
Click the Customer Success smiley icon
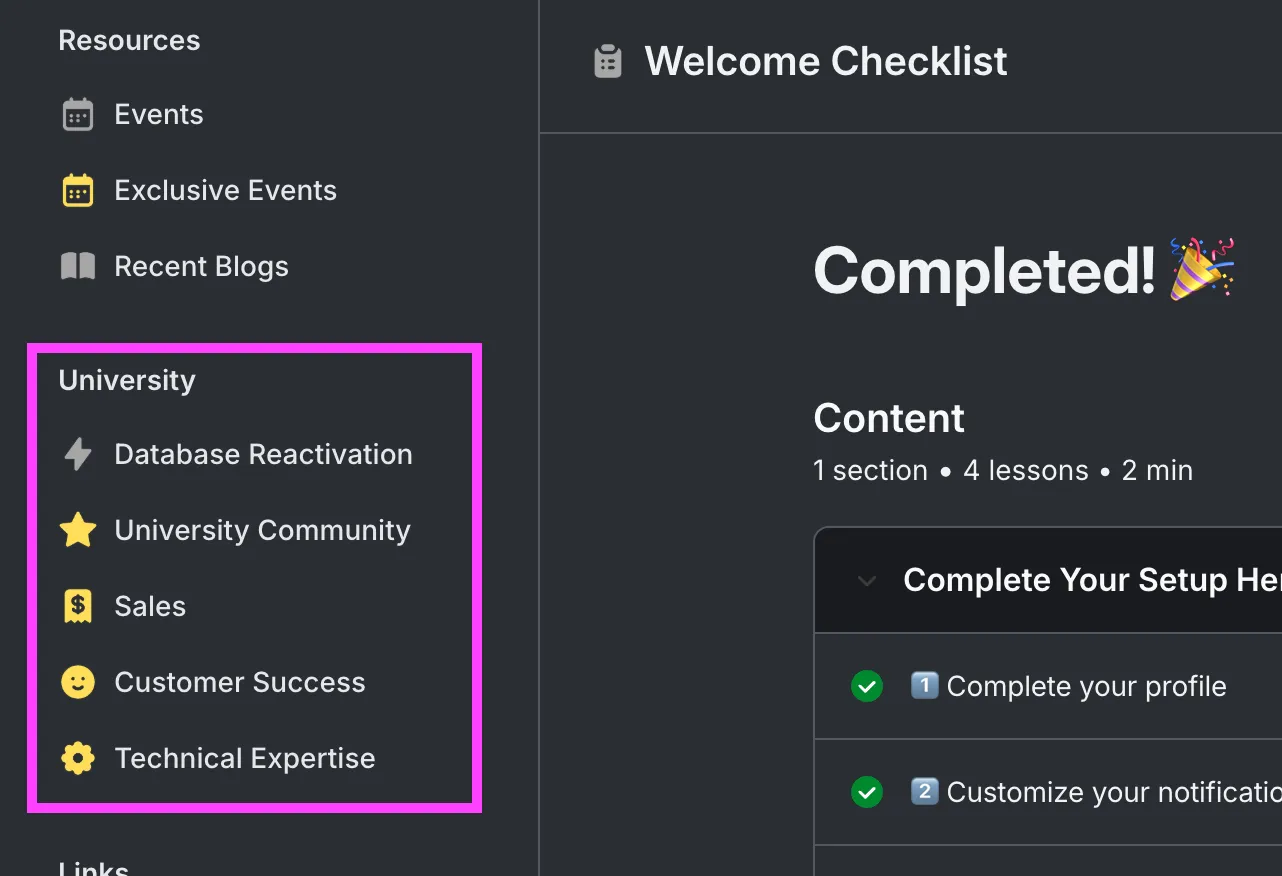78,683
